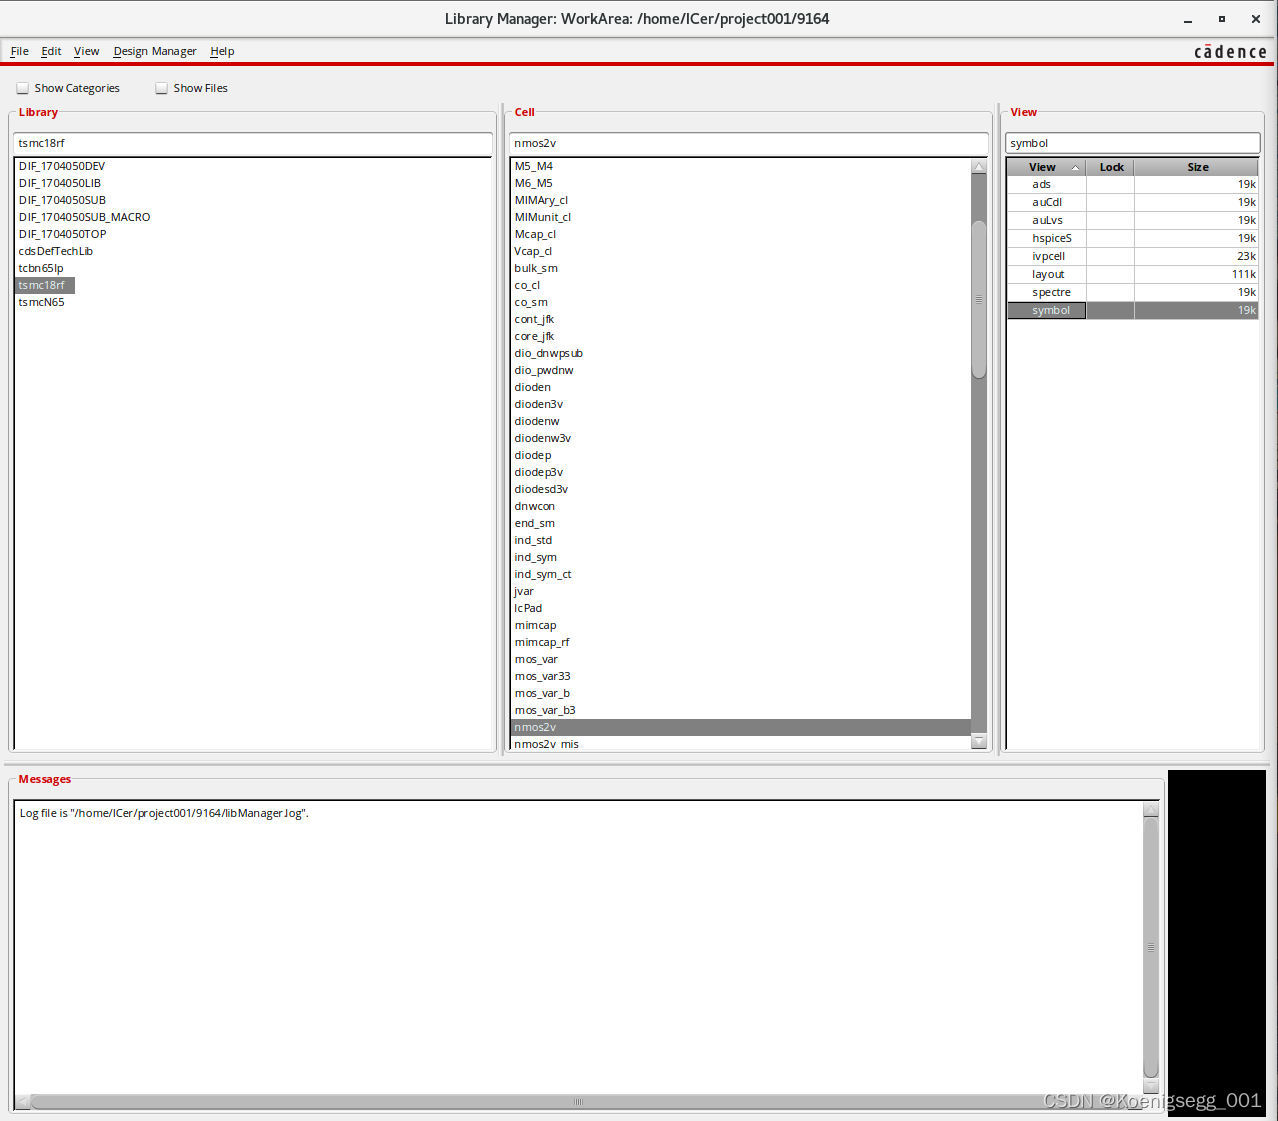Click Cell list scroll-down arrow
1278x1121 pixels.
tap(979, 741)
